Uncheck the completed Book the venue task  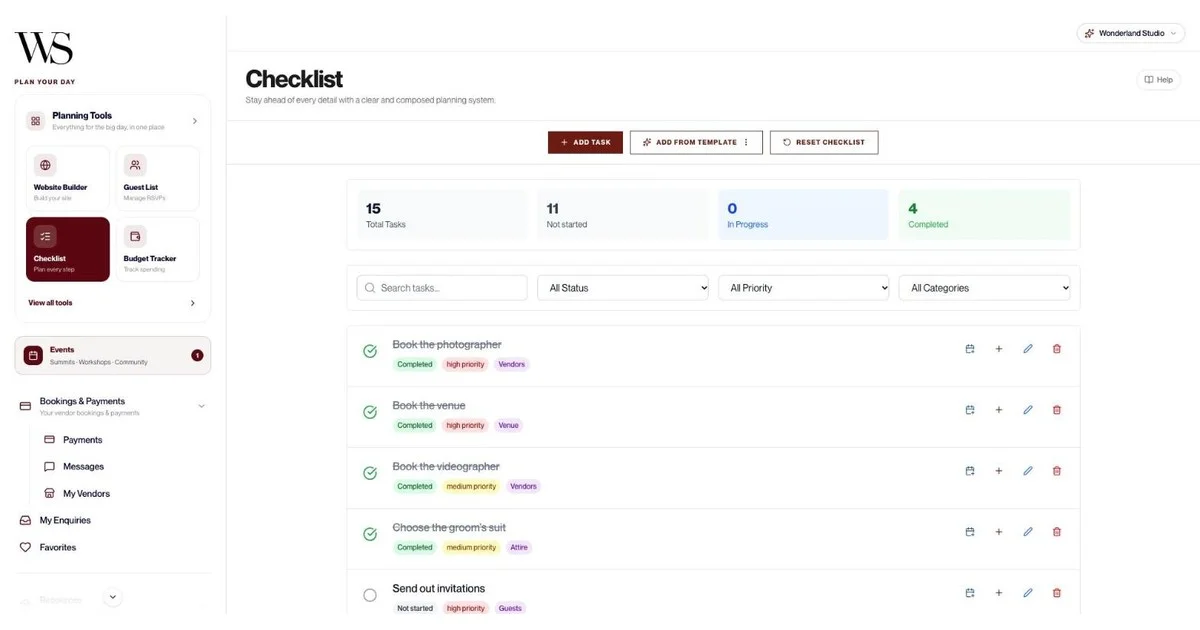370,413
